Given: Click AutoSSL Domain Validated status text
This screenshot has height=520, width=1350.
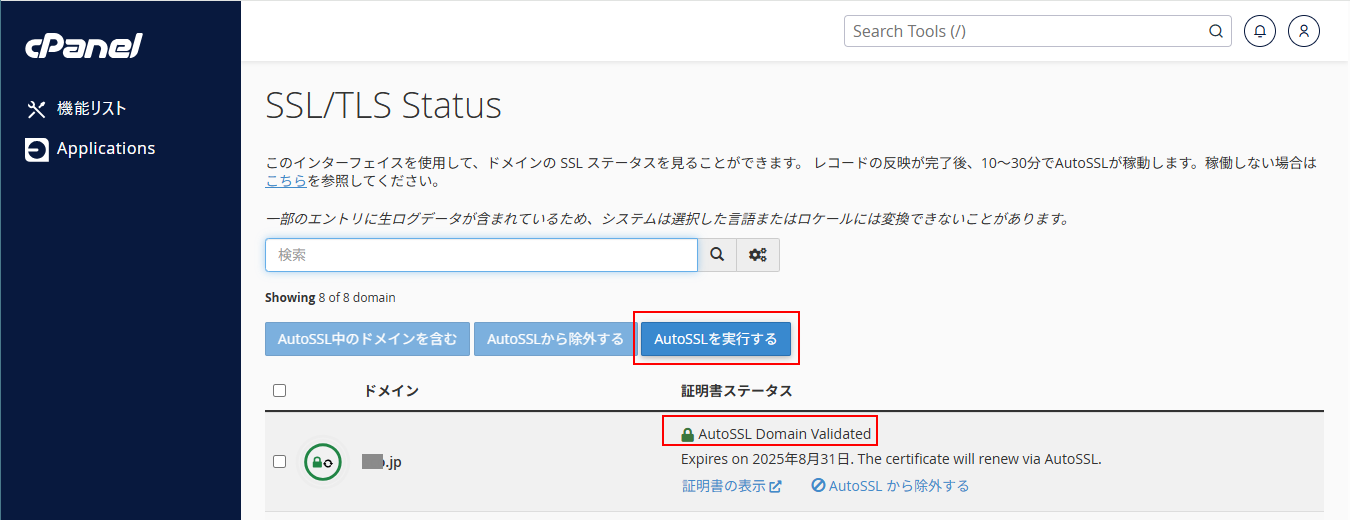Looking at the screenshot, I should click(x=785, y=434).
